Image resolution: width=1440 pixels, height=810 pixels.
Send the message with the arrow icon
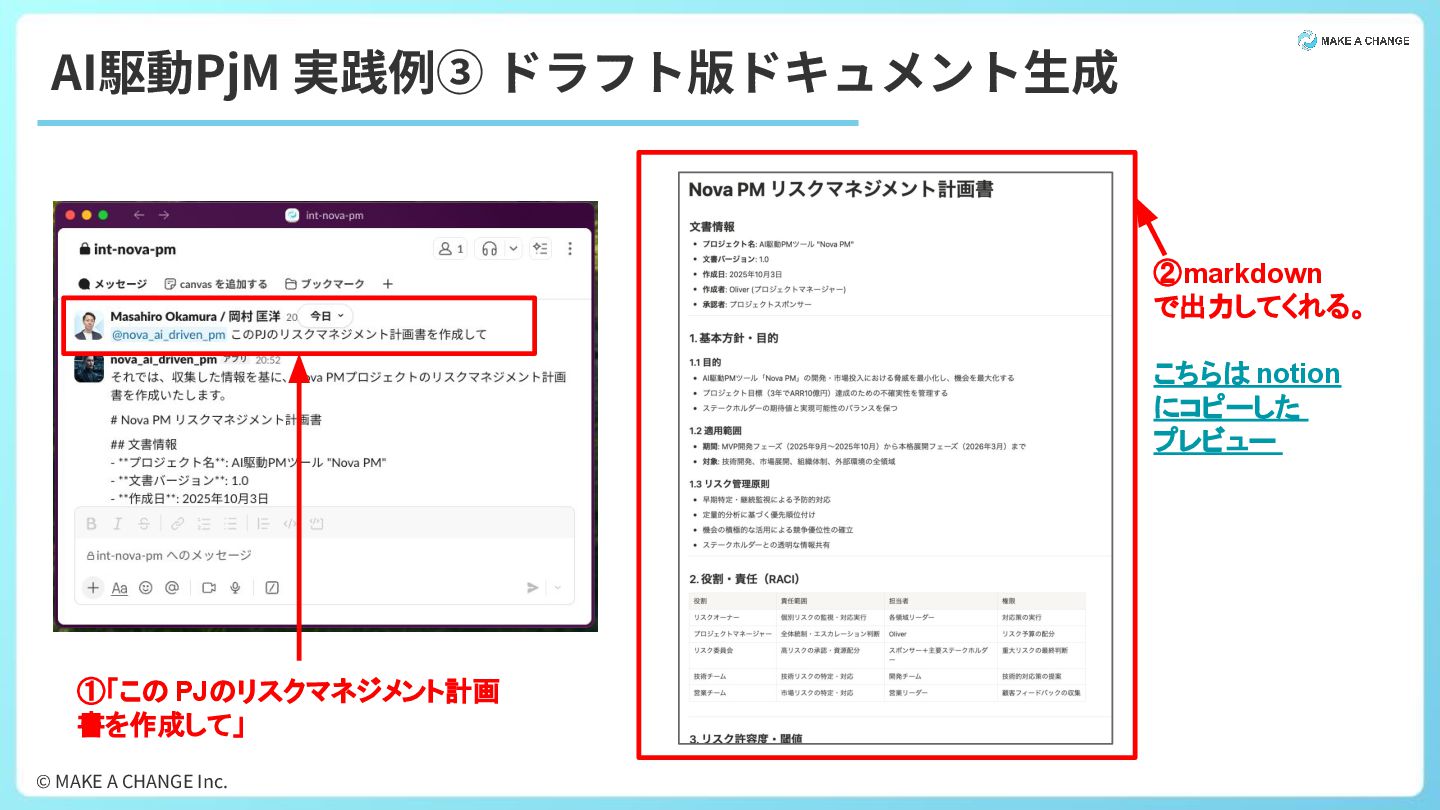click(x=533, y=588)
